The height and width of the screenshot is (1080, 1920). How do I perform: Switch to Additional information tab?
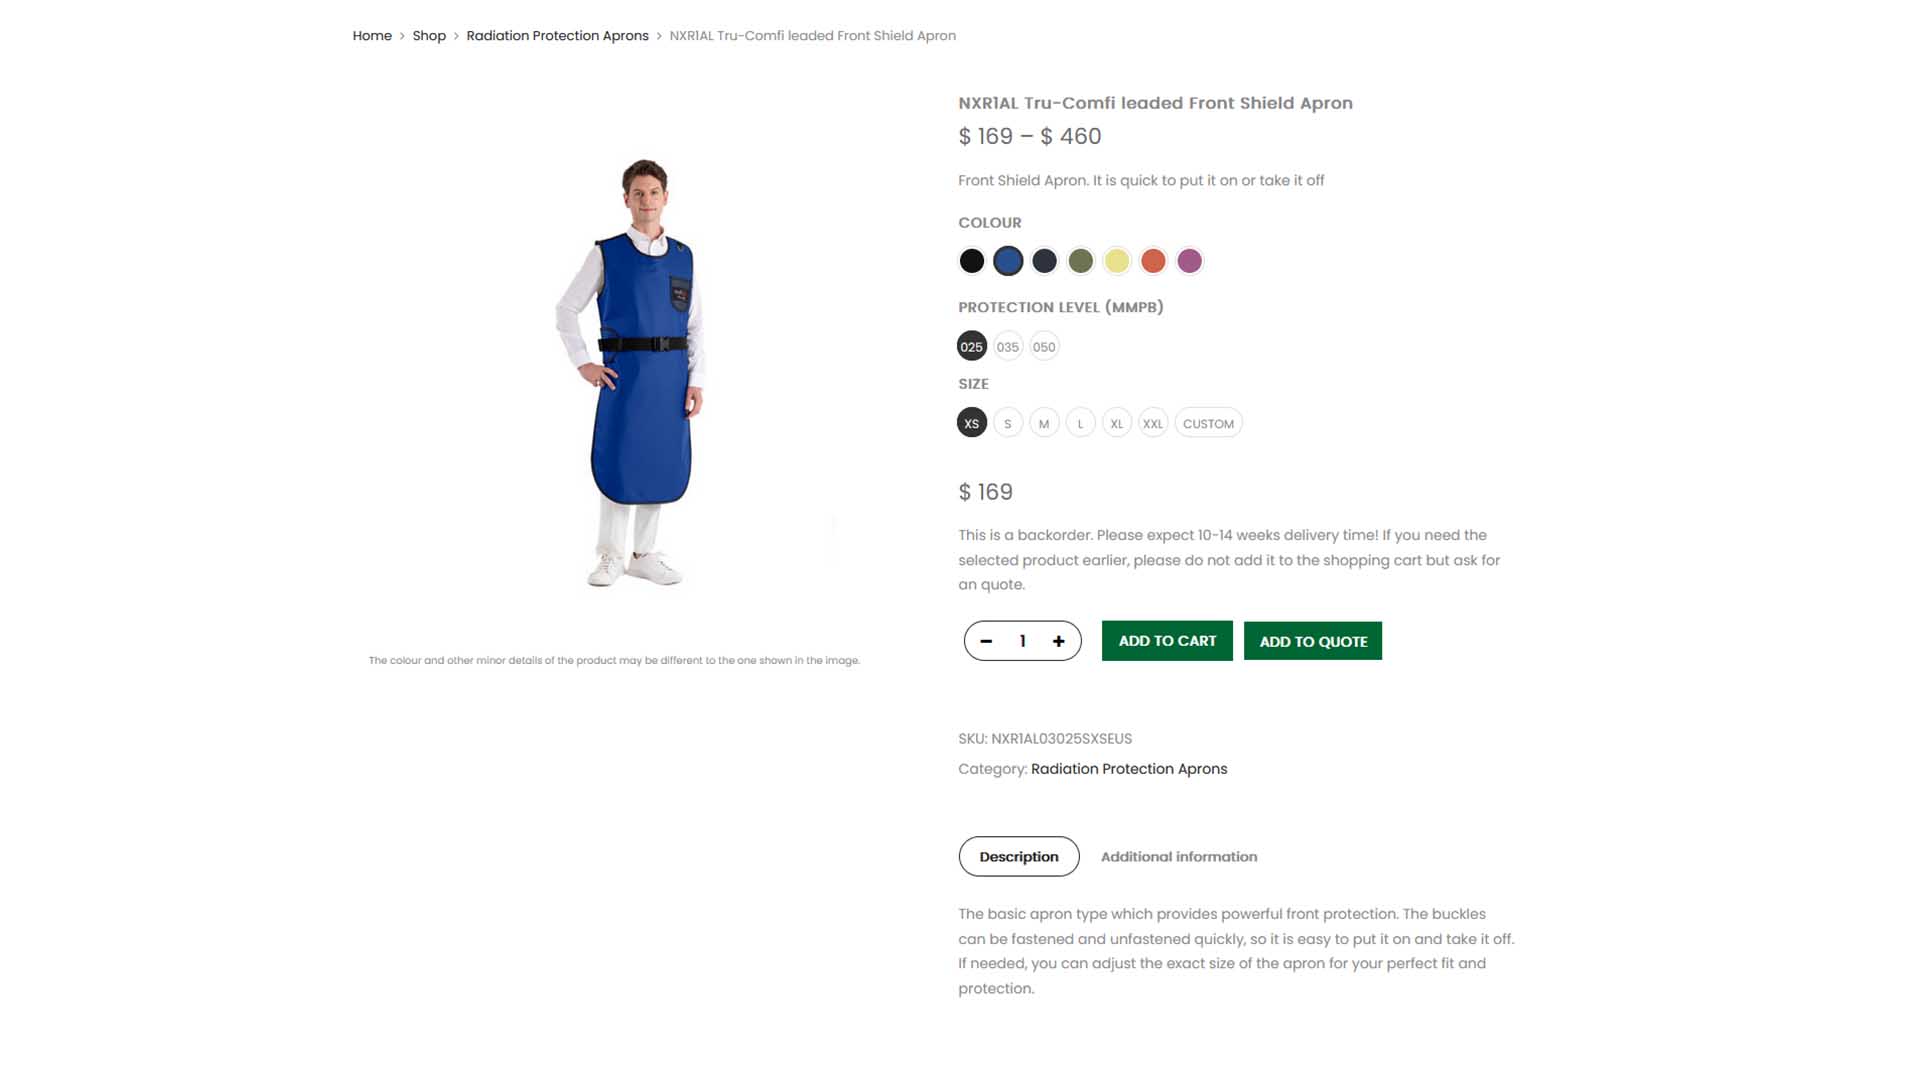[x=1179, y=857]
